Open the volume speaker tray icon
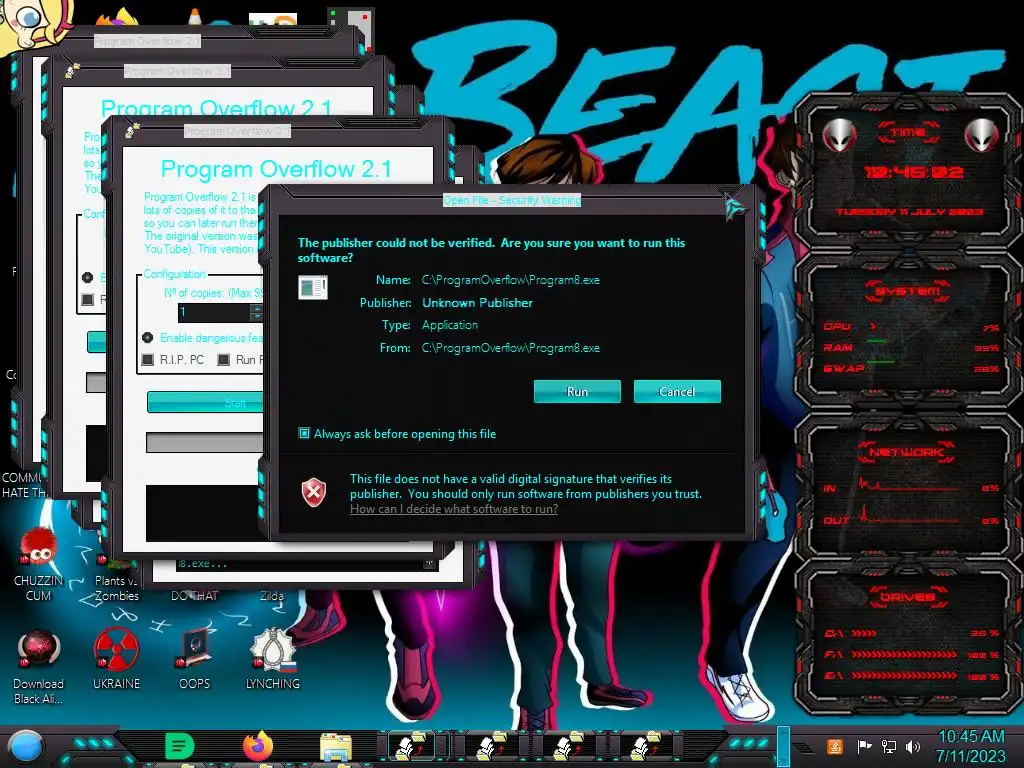This screenshot has height=768, width=1024. pyautogui.click(x=913, y=746)
